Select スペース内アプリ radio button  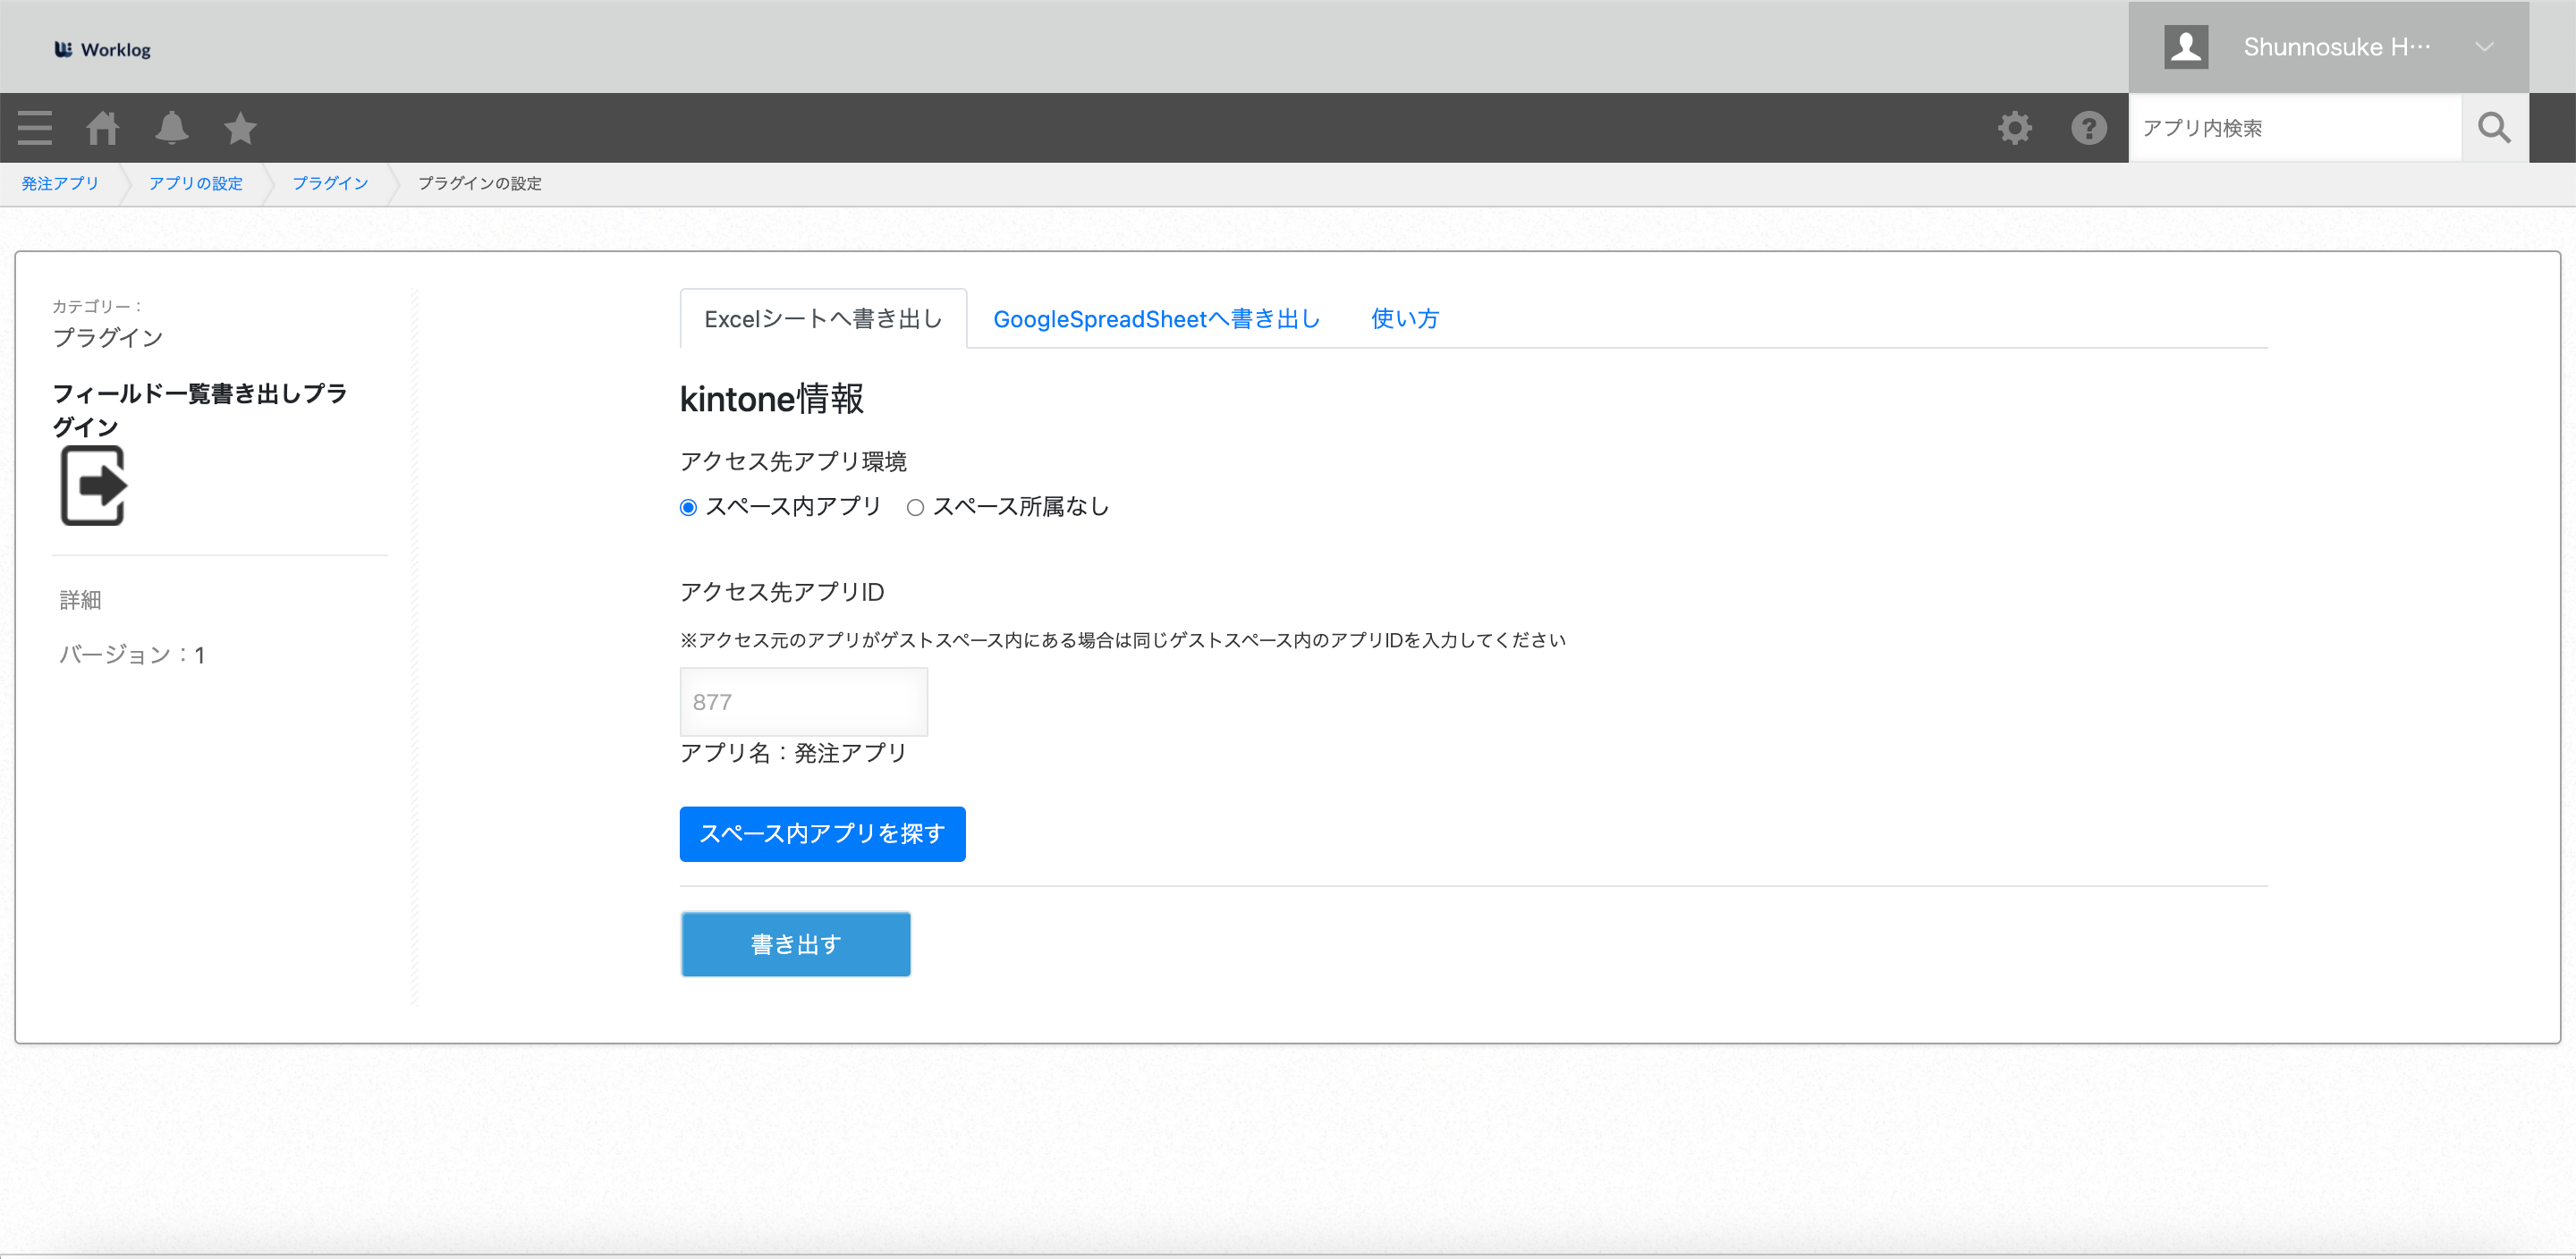(688, 508)
